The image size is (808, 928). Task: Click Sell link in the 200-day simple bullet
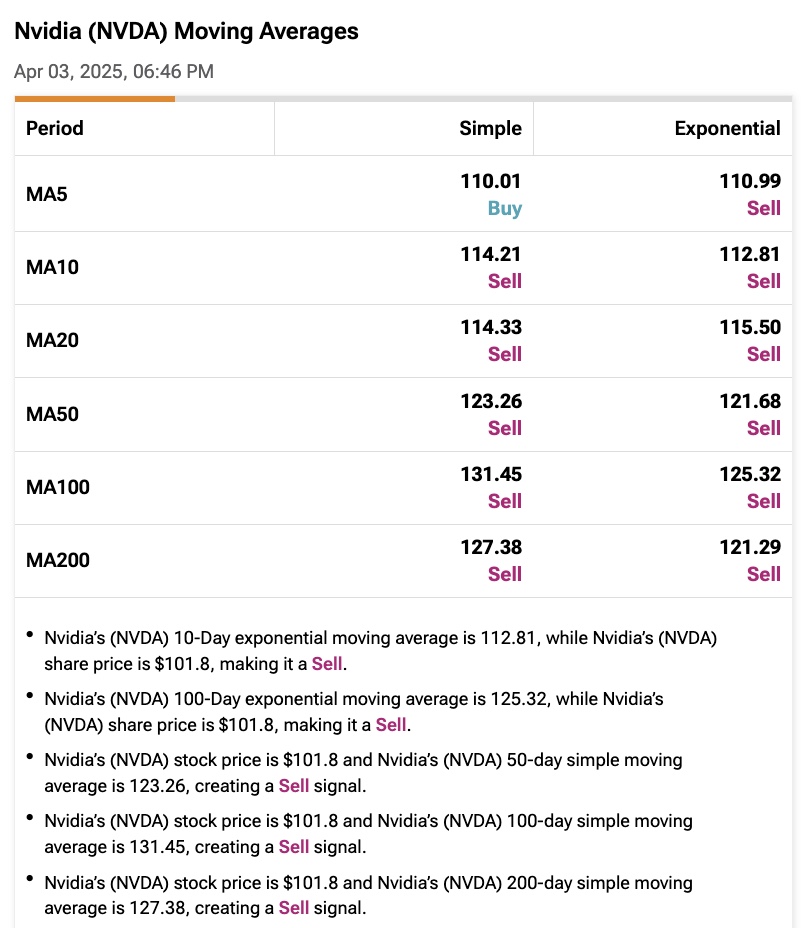(x=294, y=908)
